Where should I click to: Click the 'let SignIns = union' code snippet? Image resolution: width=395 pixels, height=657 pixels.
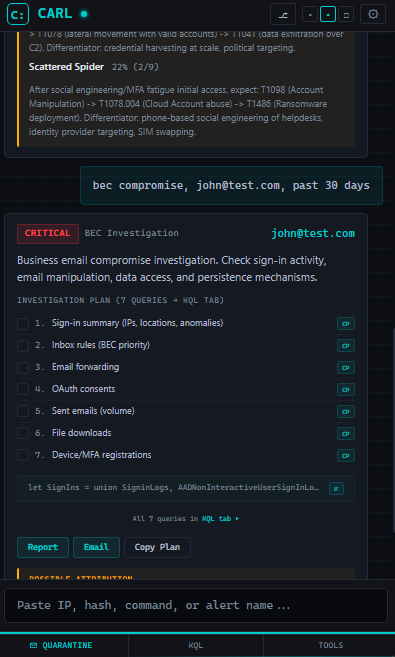tap(173, 488)
